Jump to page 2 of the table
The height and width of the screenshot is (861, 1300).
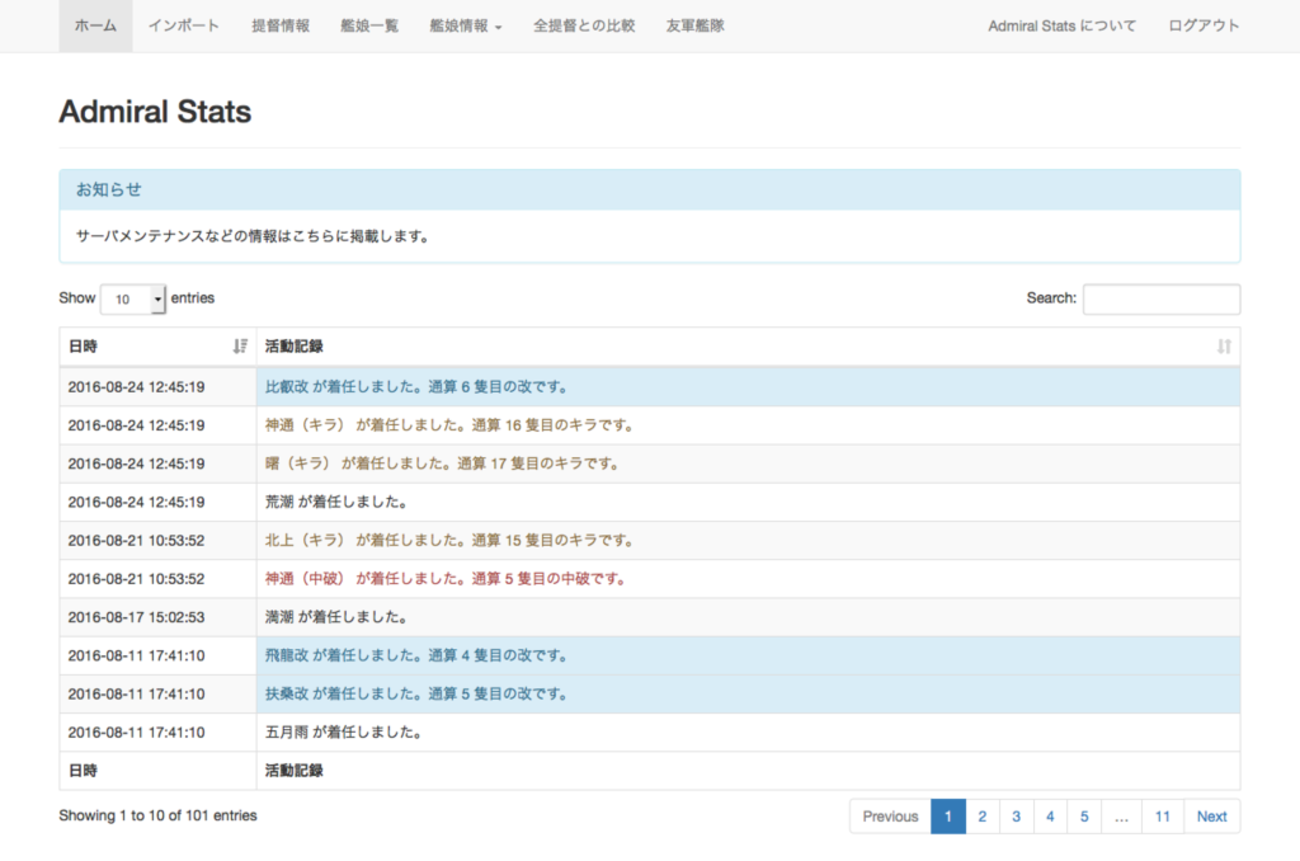pos(982,817)
